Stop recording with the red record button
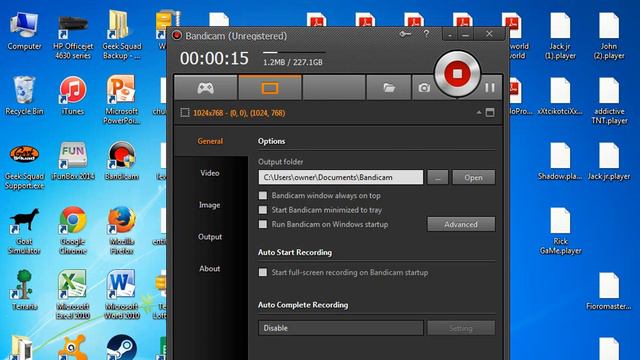640x360 pixels. (x=457, y=74)
